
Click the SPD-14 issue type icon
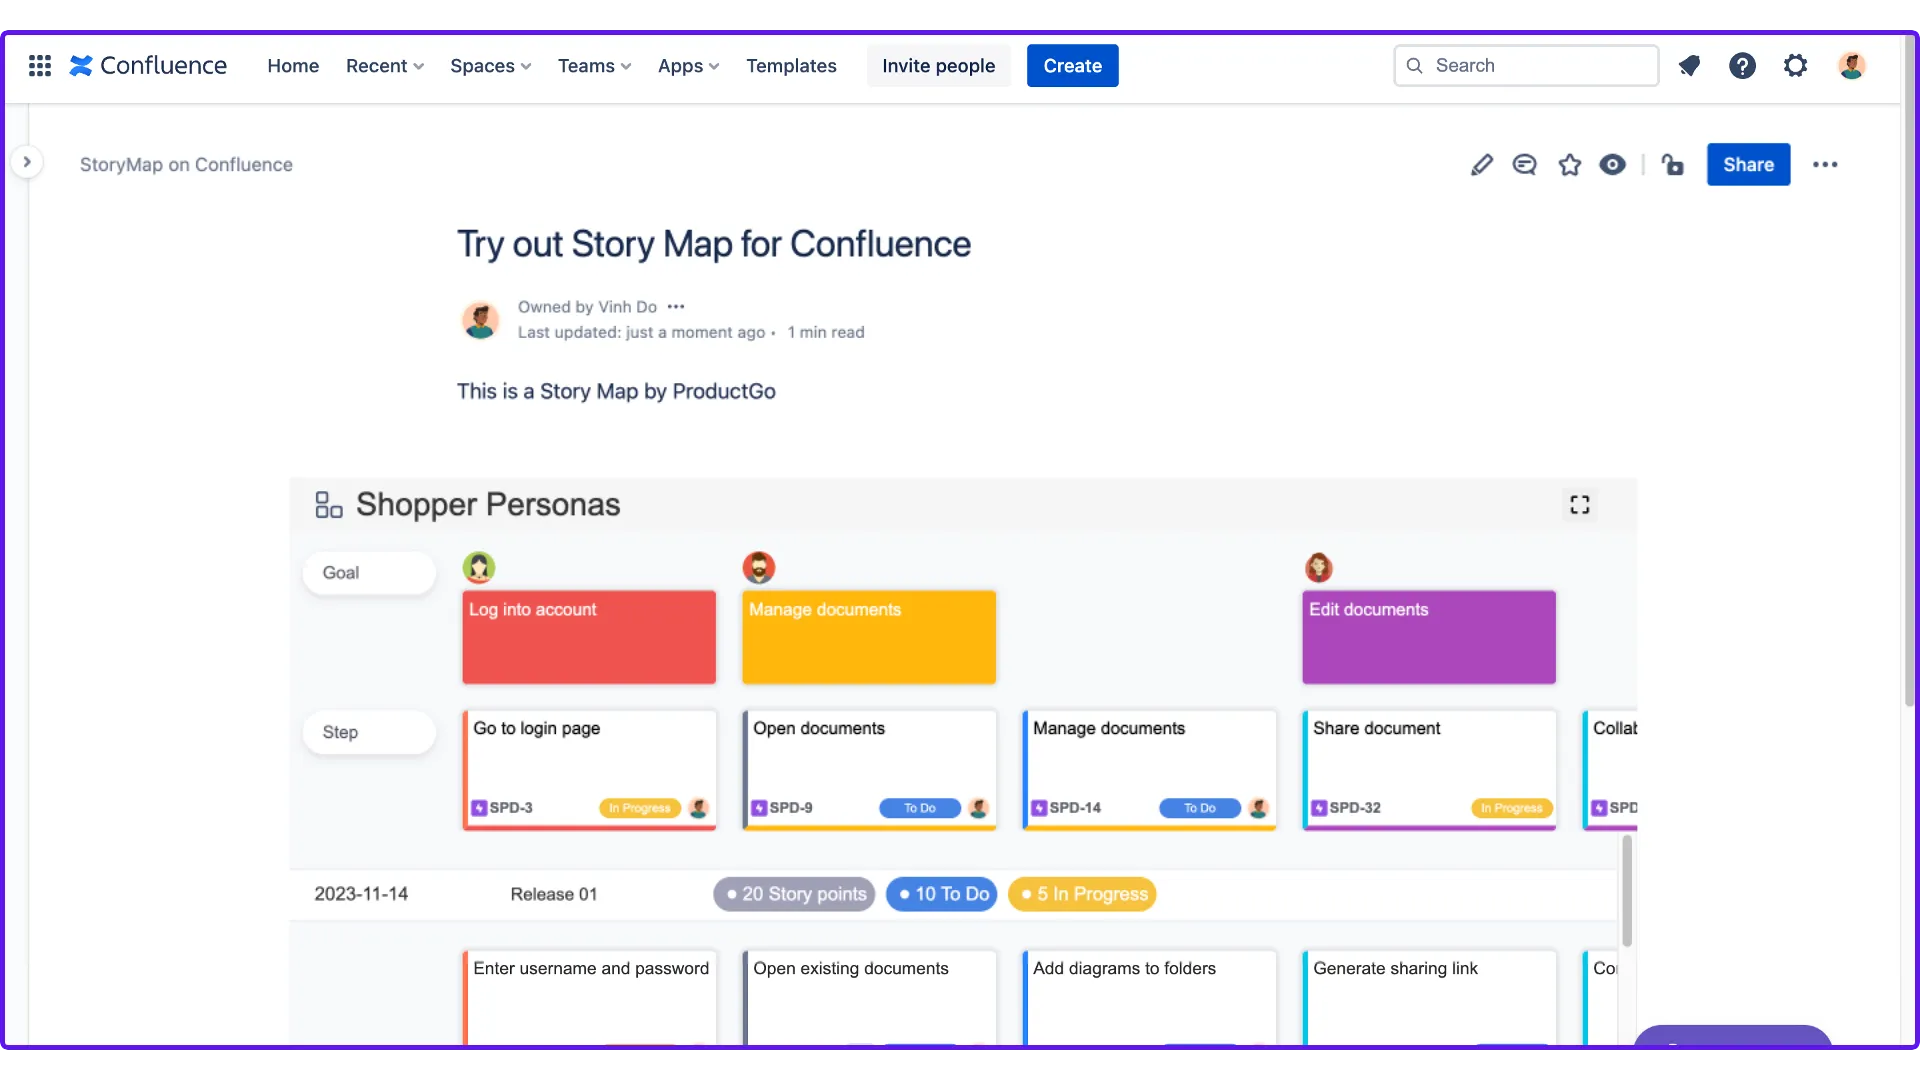(1039, 808)
